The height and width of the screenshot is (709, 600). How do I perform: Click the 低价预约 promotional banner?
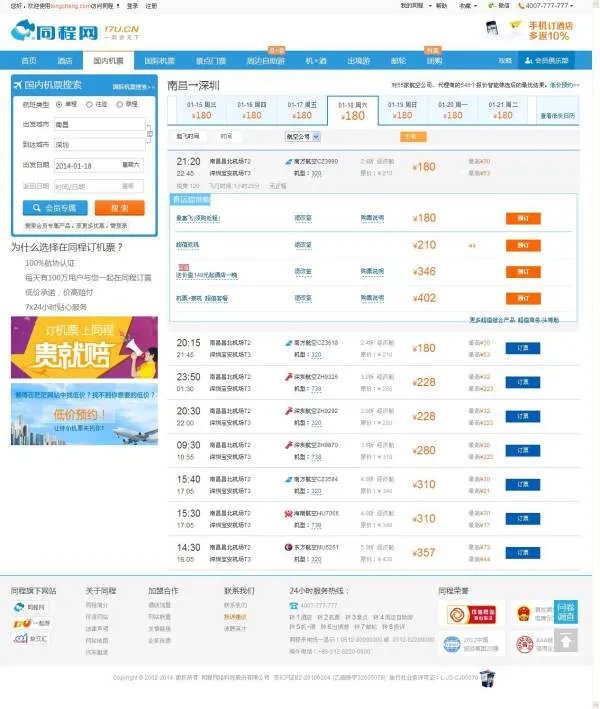tap(85, 414)
